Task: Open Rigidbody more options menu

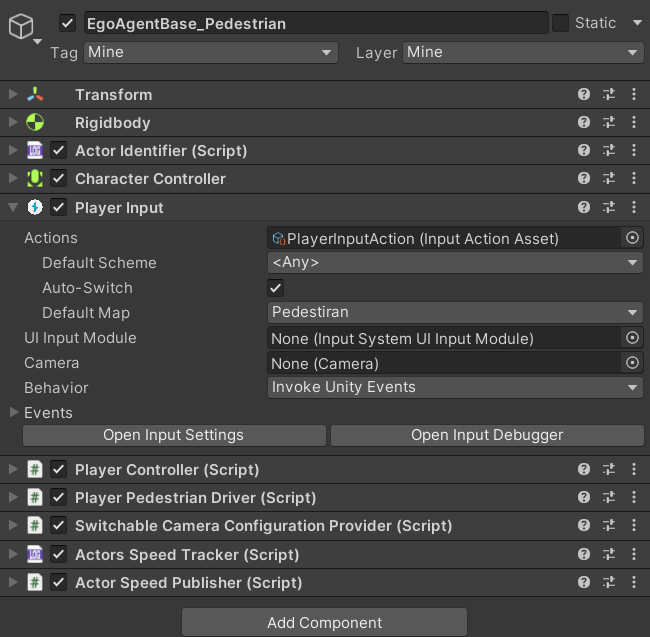Action: tap(634, 122)
